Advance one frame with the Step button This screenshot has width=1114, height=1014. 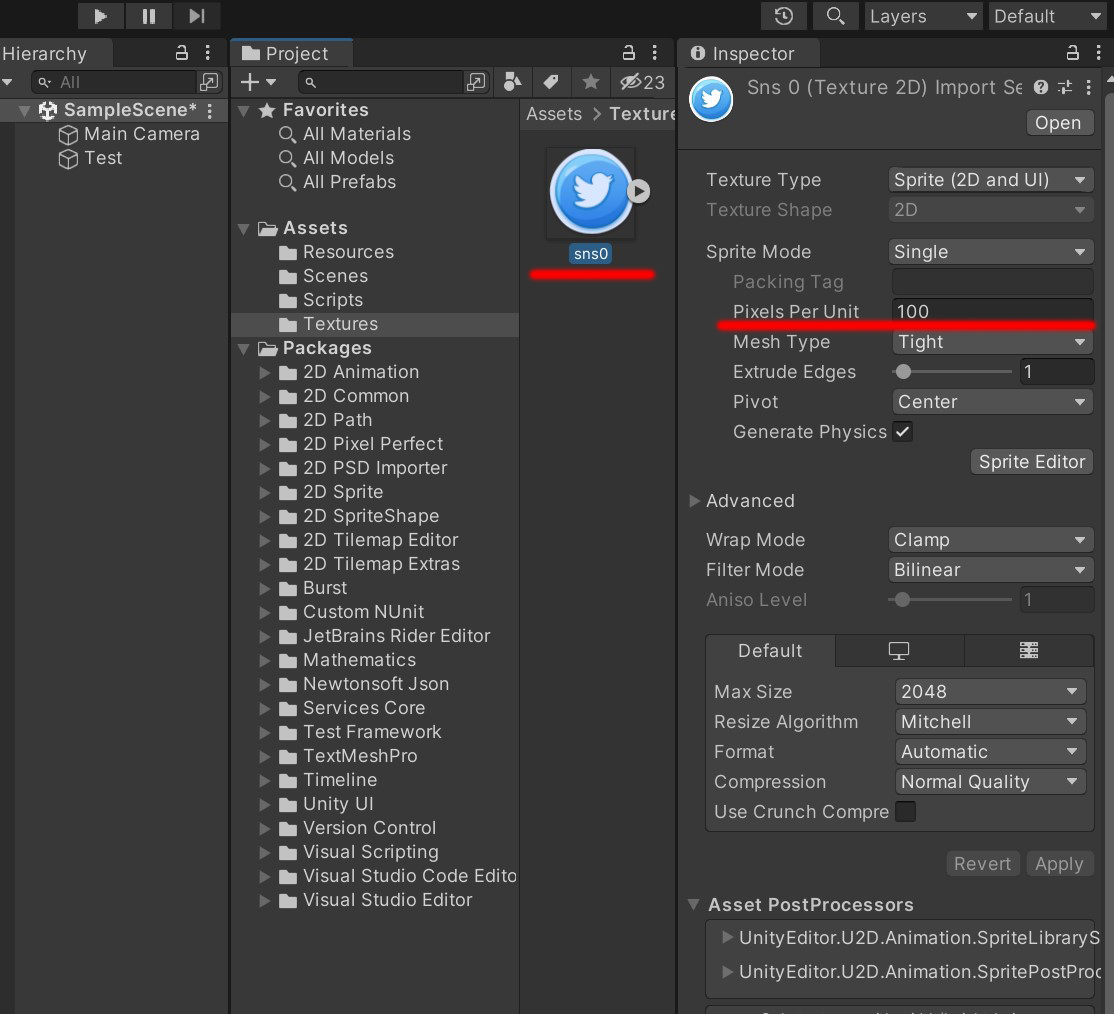click(x=197, y=16)
